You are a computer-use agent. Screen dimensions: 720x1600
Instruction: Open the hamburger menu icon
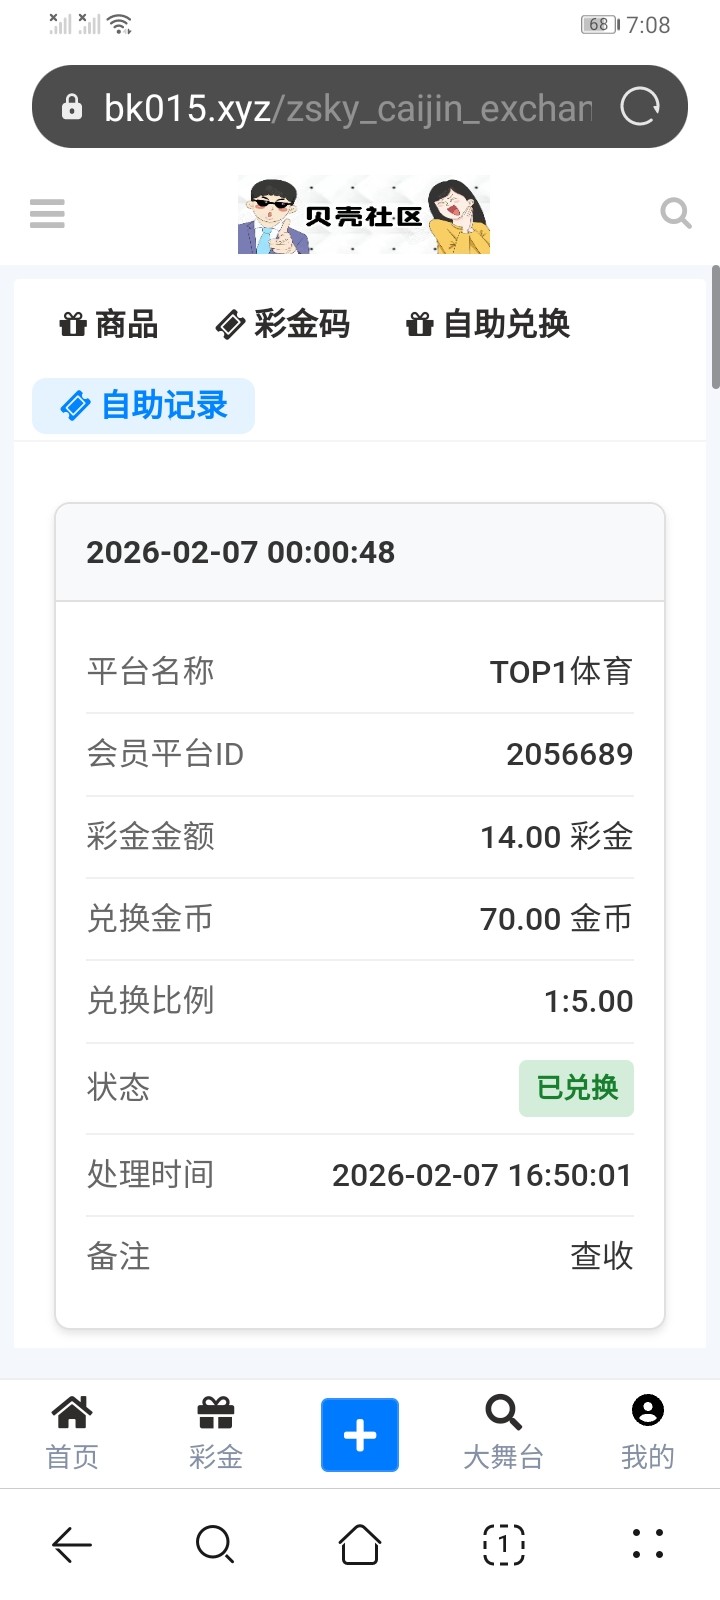pyautogui.click(x=47, y=213)
